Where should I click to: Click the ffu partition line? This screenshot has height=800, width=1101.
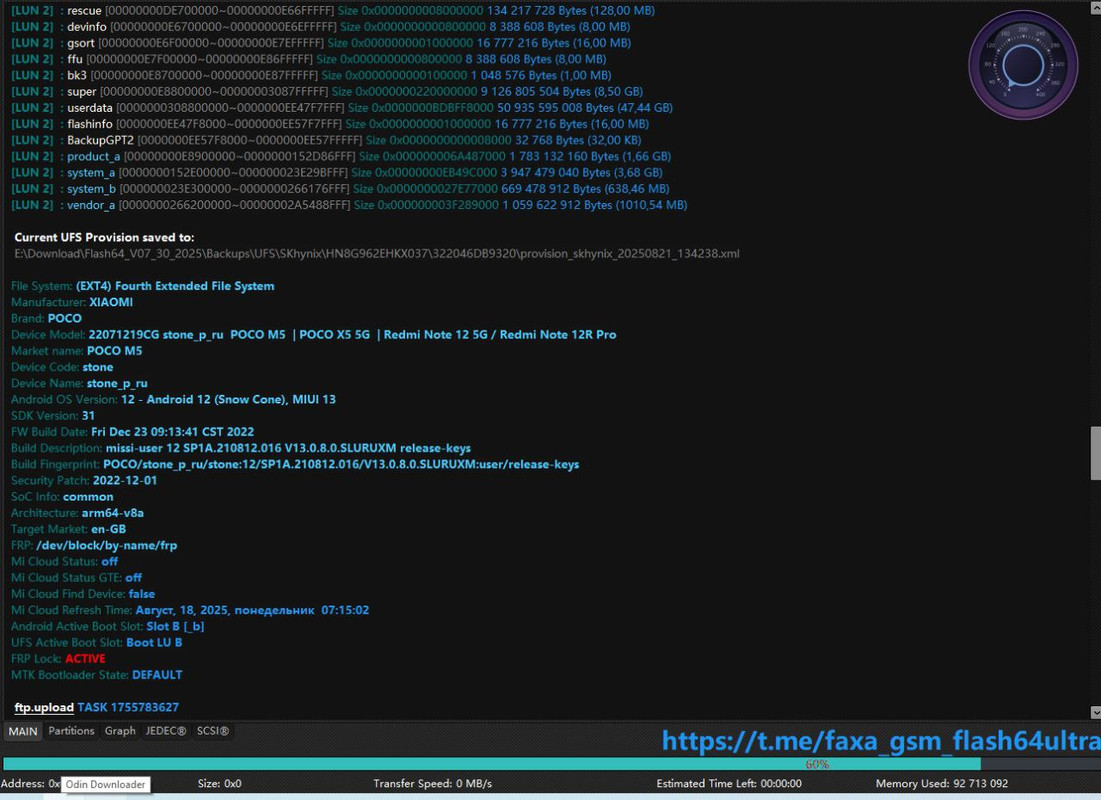[308, 59]
